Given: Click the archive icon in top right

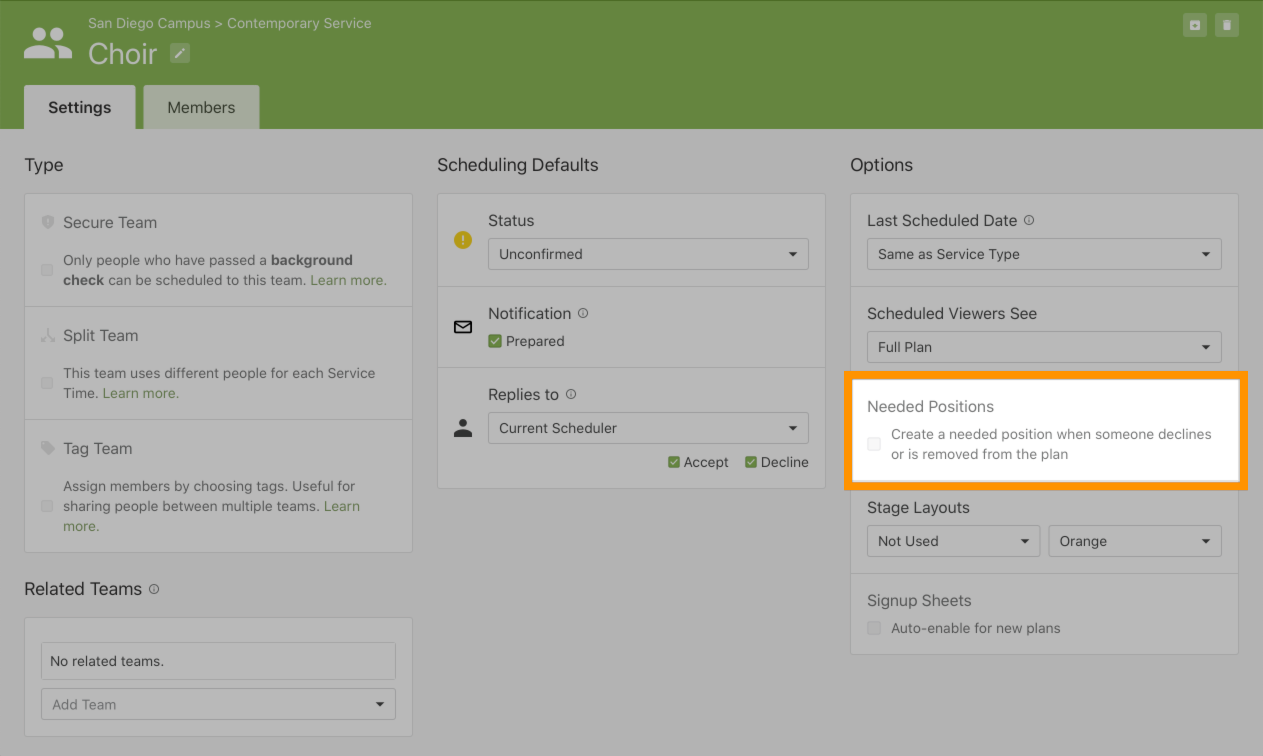Looking at the screenshot, I should click(x=1194, y=26).
